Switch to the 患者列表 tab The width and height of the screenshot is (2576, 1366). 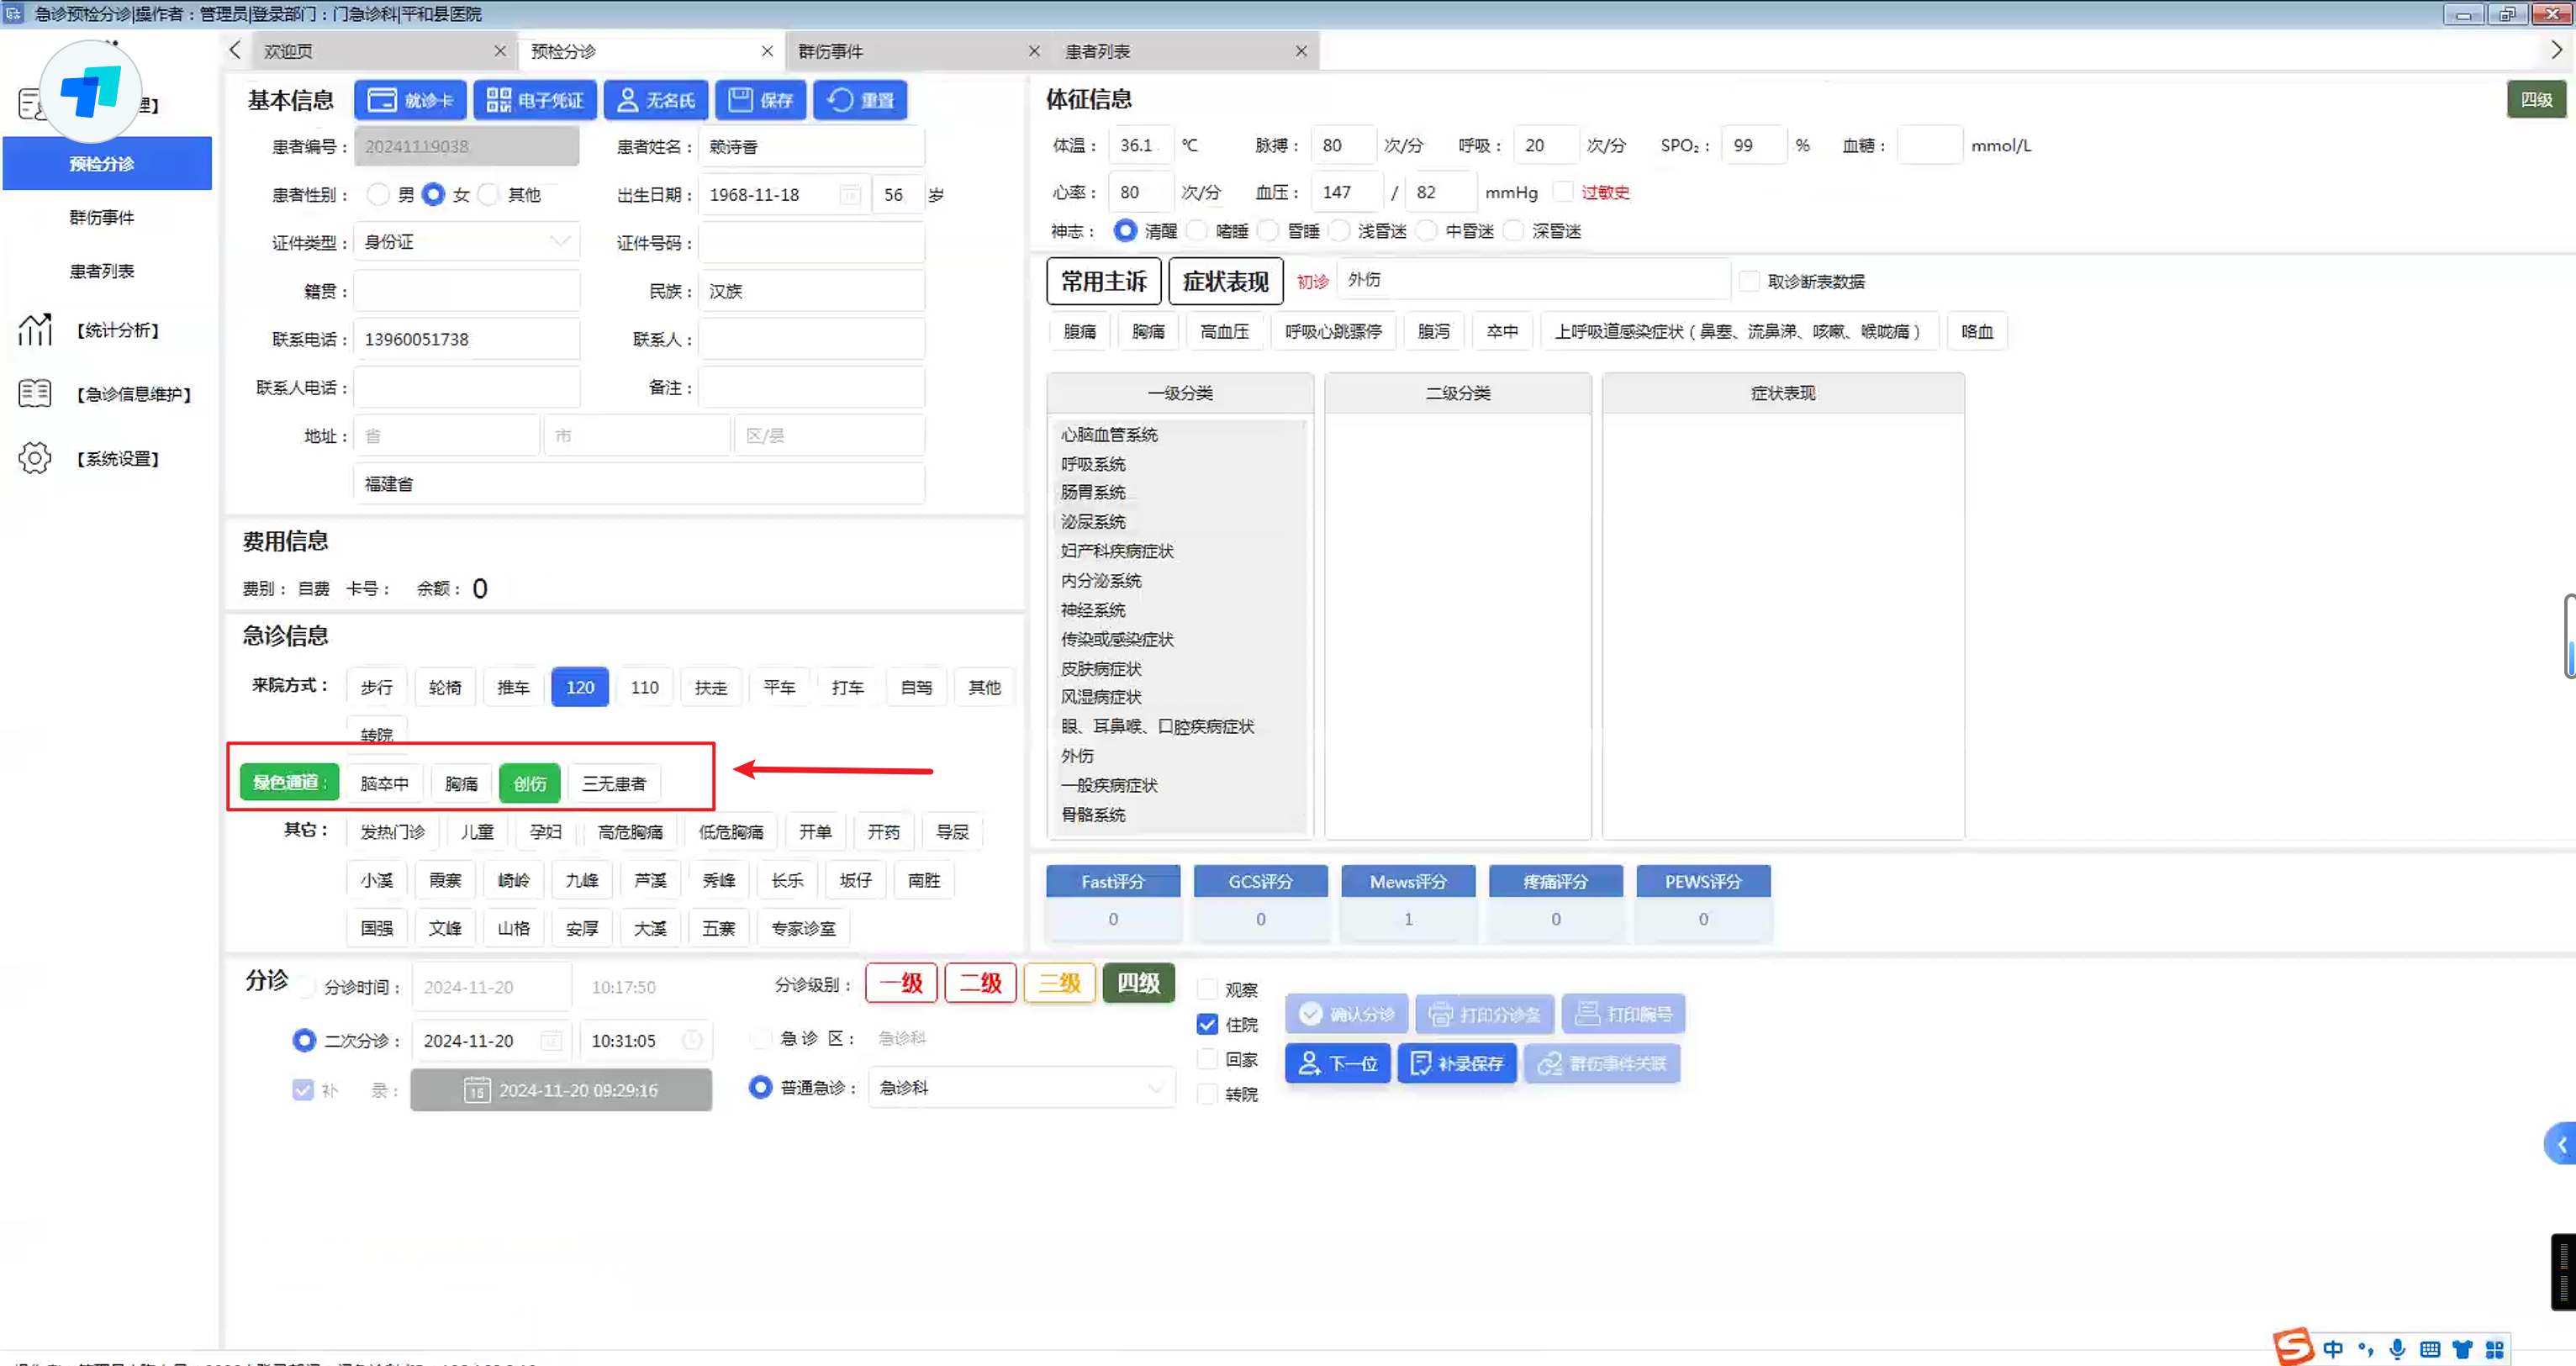tap(1097, 51)
